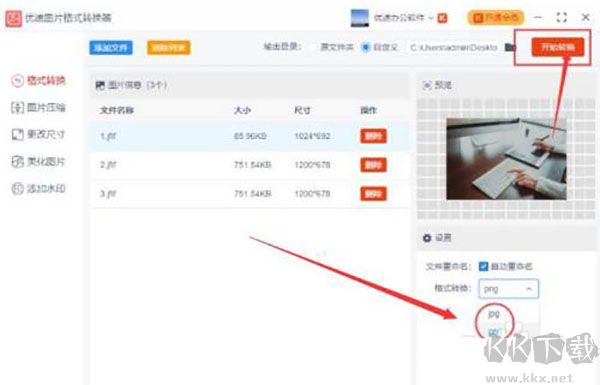The image size is (600, 385).
Task: Maximize the converter window
Action: click(561, 18)
